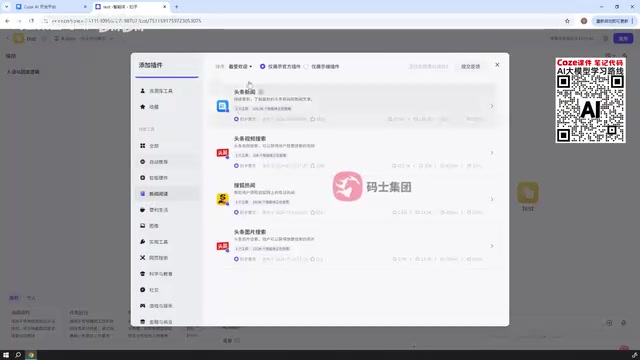Close the 添加插件 dialog
This screenshot has height=360, width=640.
click(497, 65)
